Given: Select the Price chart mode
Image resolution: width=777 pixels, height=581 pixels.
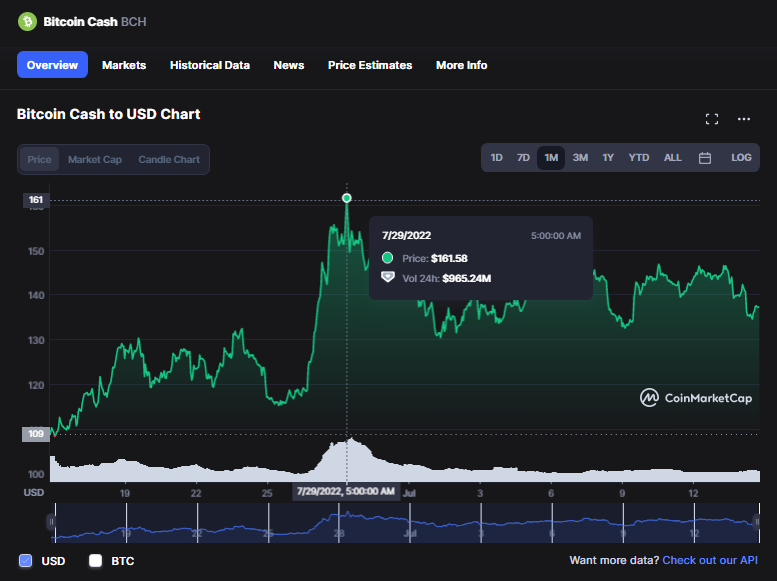Looking at the screenshot, I should tap(39, 159).
